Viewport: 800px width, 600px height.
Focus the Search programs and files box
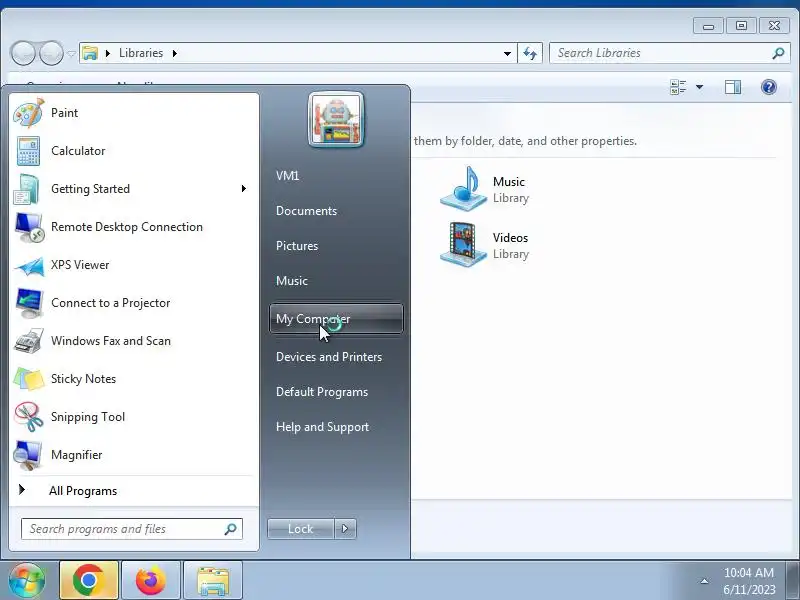(x=132, y=529)
